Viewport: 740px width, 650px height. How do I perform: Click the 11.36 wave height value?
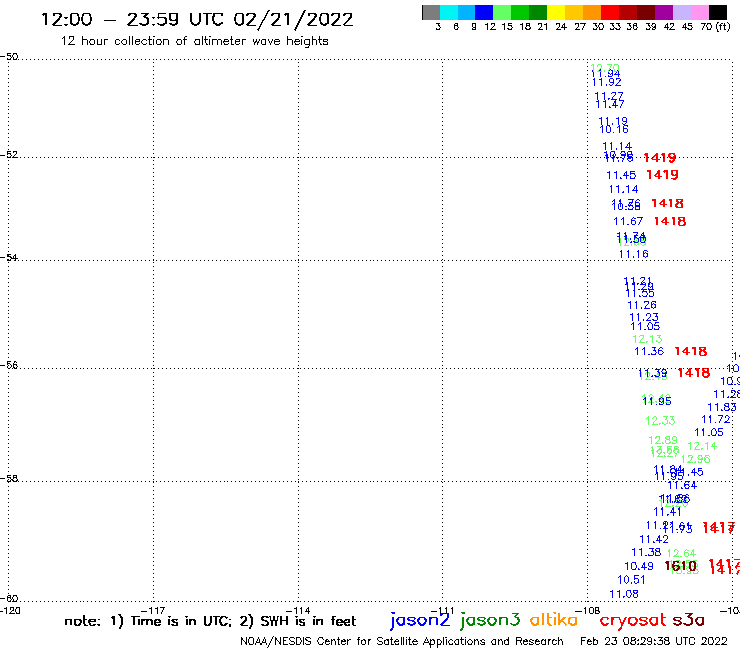[649, 351]
